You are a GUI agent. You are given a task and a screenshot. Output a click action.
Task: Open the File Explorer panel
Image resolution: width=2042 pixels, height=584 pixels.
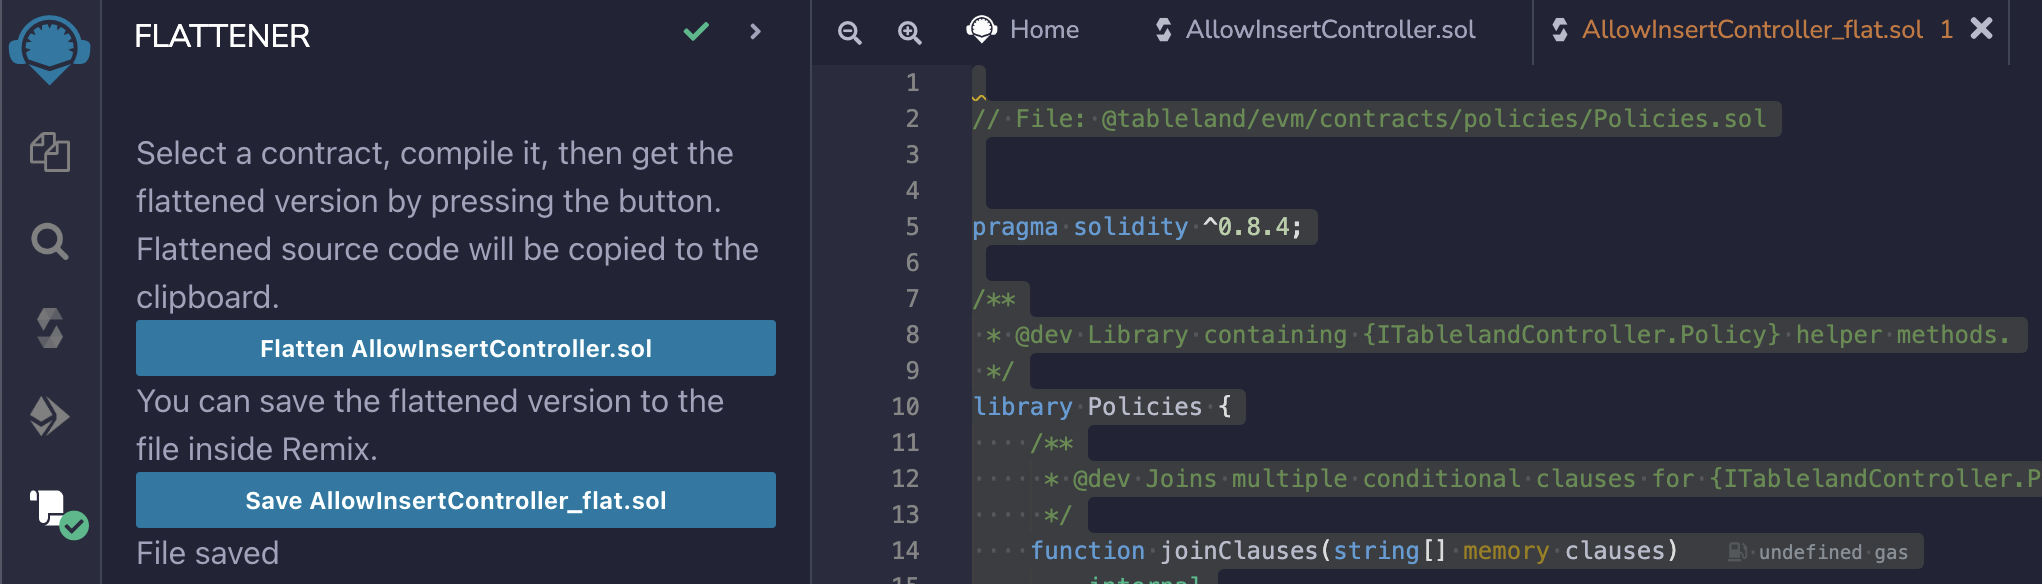pos(49,153)
